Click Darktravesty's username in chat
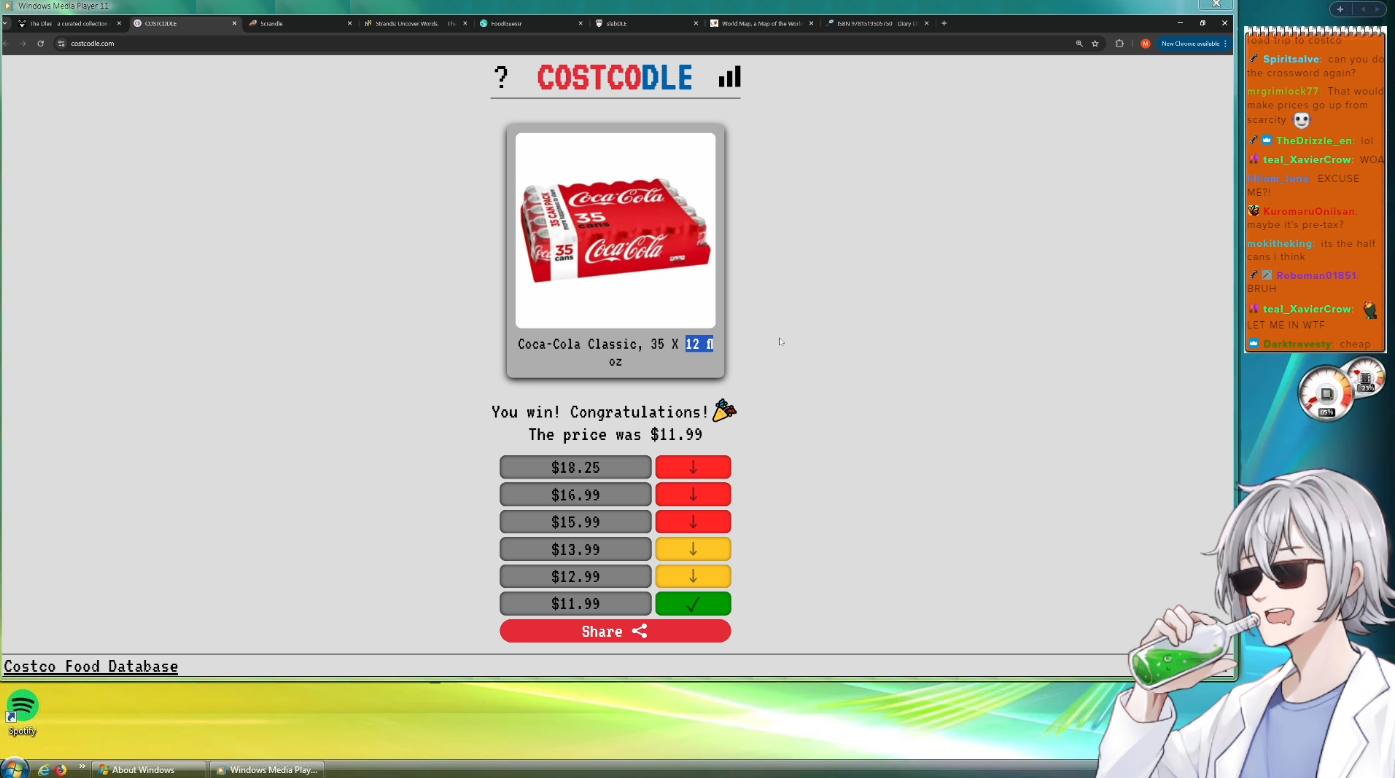The width and height of the screenshot is (1395, 778). [1297, 344]
